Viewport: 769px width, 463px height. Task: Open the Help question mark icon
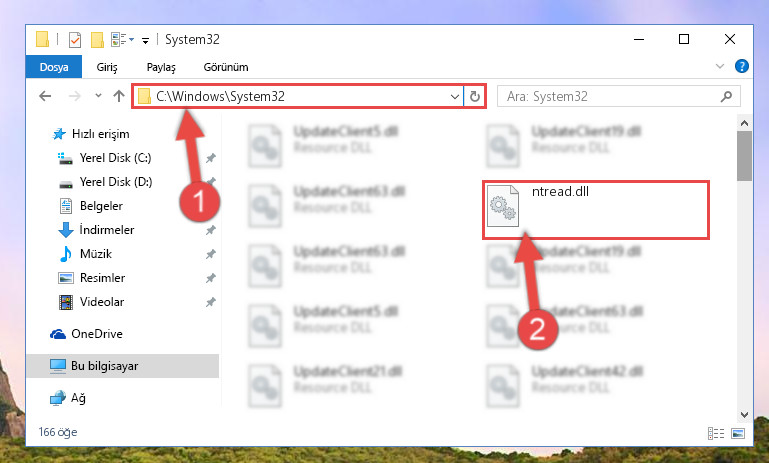pyautogui.click(x=742, y=66)
